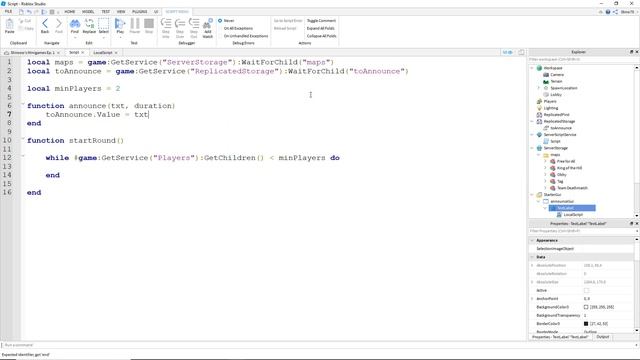640x360 pixels.
Task: Click the undo arrow in quick access bar
Action: coord(29,12)
